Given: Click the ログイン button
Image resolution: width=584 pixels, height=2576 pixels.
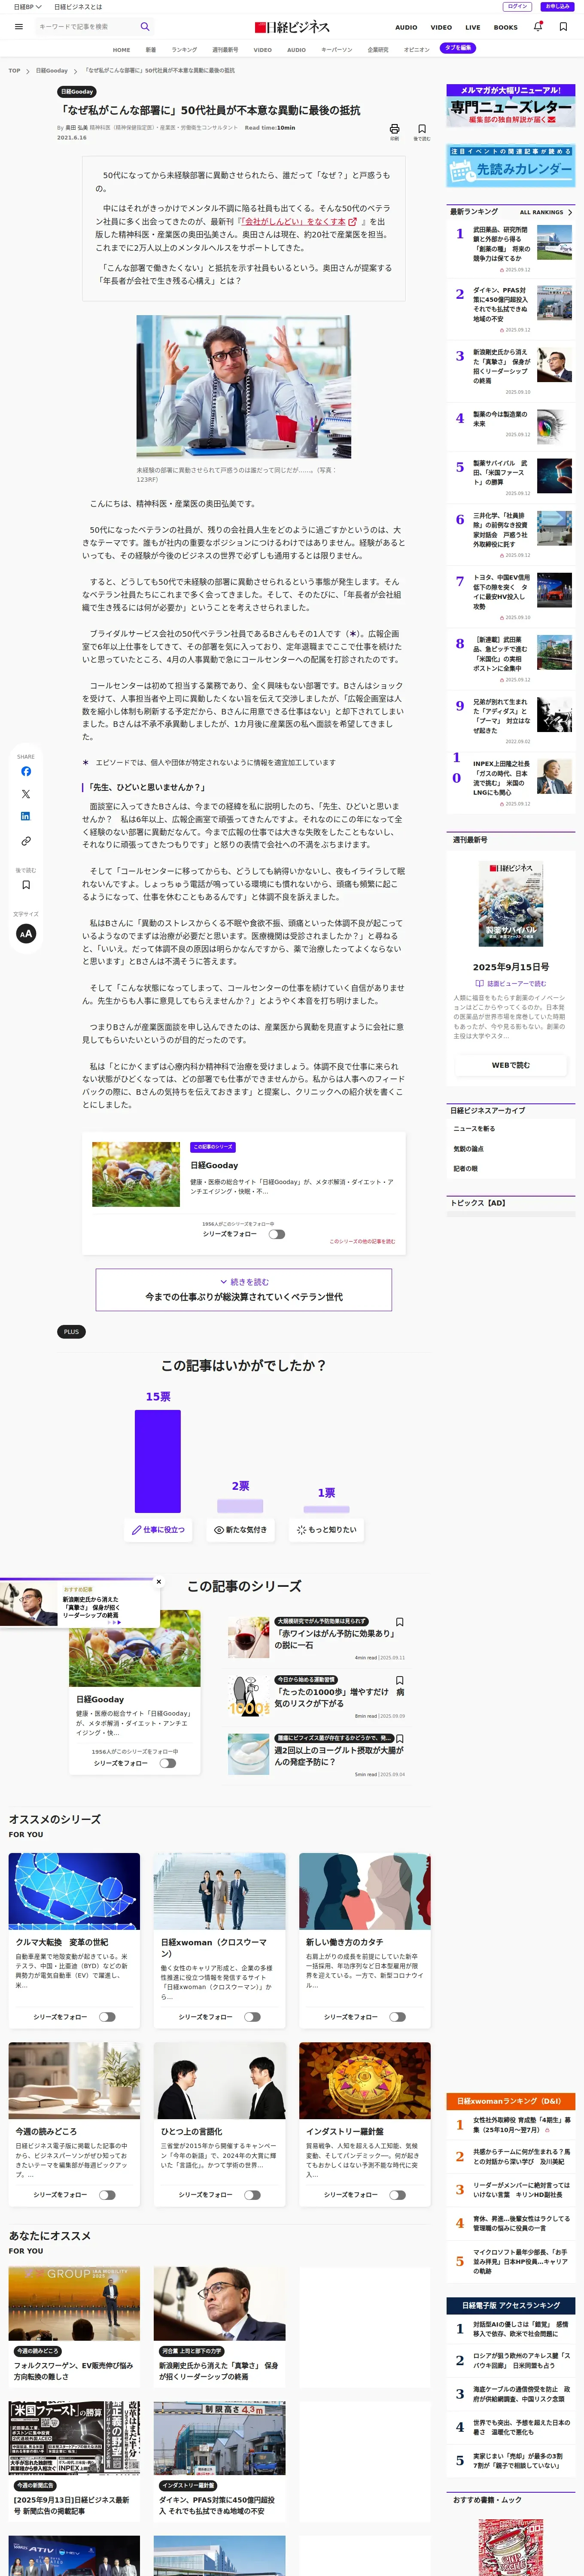Looking at the screenshot, I should click(x=517, y=6).
